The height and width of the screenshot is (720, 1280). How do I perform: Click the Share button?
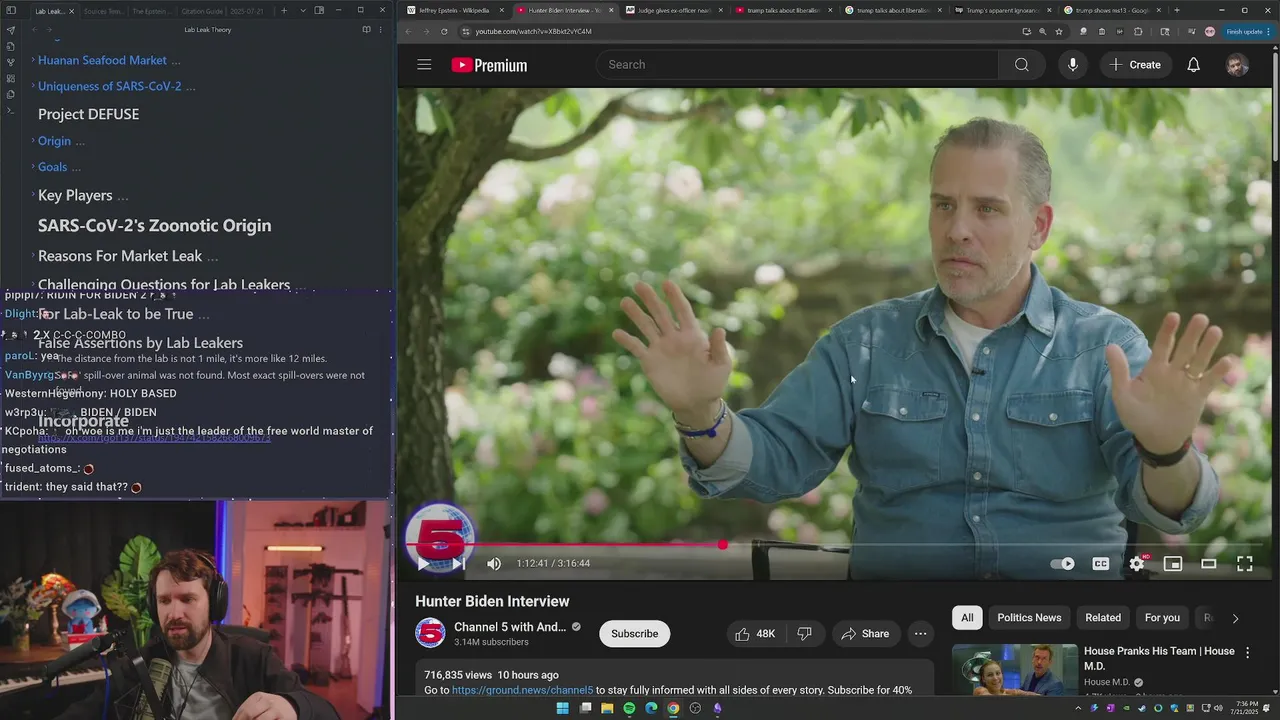(865, 634)
